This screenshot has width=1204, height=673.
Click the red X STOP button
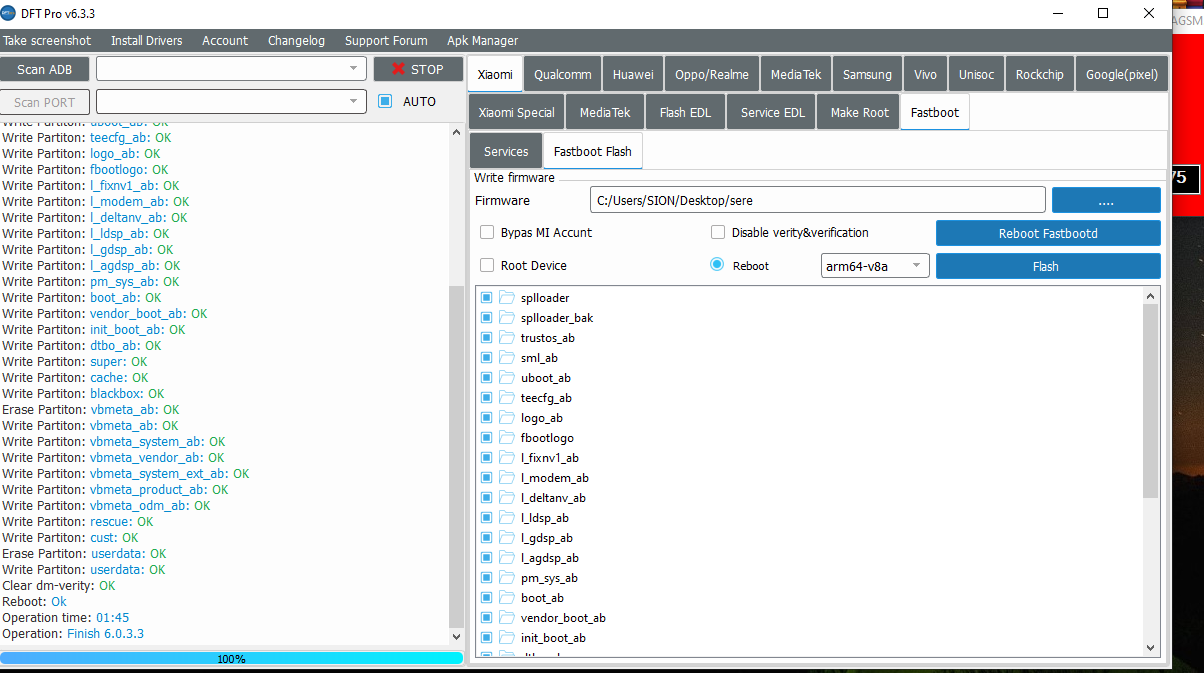(x=418, y=69)
